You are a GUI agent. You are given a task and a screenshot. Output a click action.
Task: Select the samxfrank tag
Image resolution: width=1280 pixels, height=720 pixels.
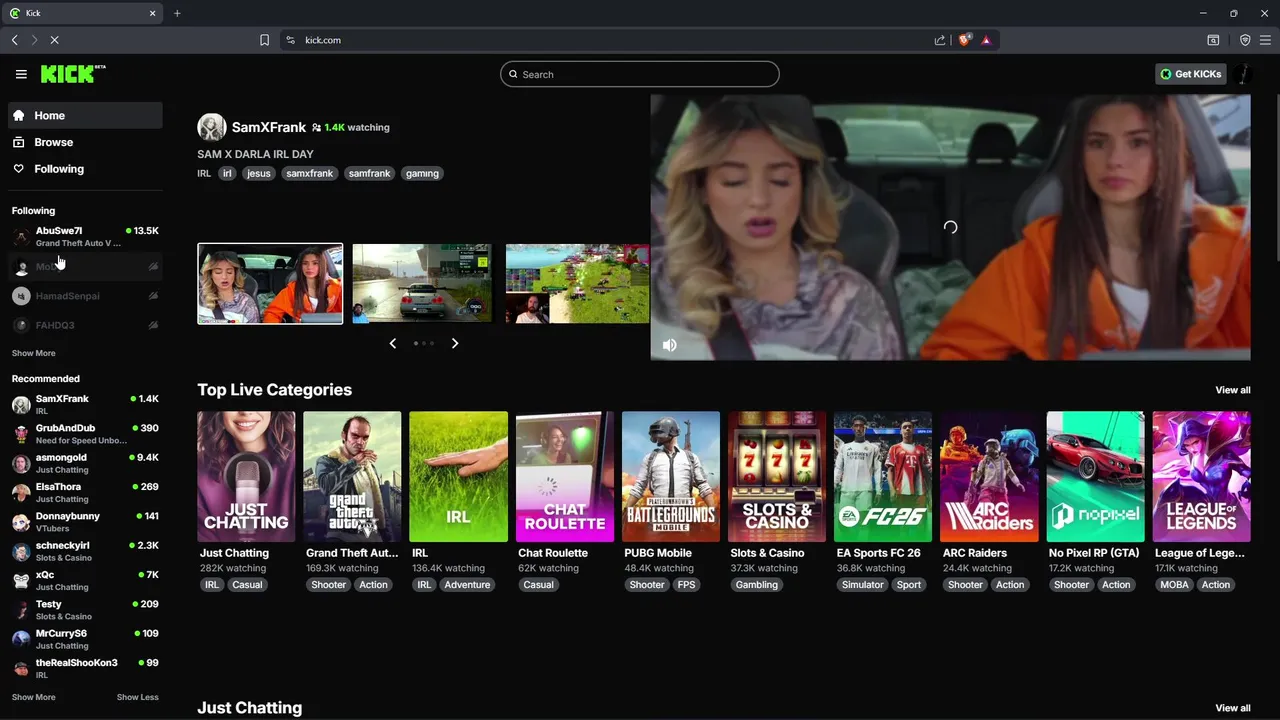pos(309,173)
